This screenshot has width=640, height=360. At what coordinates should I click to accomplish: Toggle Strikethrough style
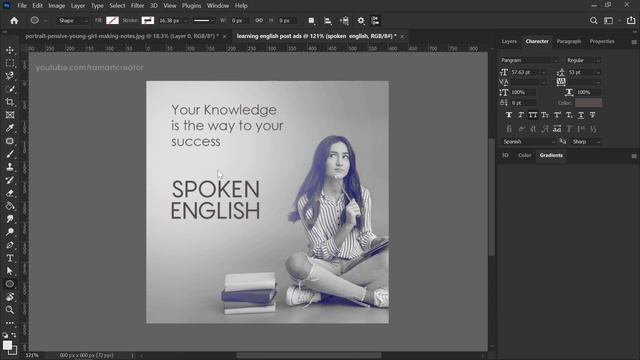pyautogui.click(x=593, y=115)
